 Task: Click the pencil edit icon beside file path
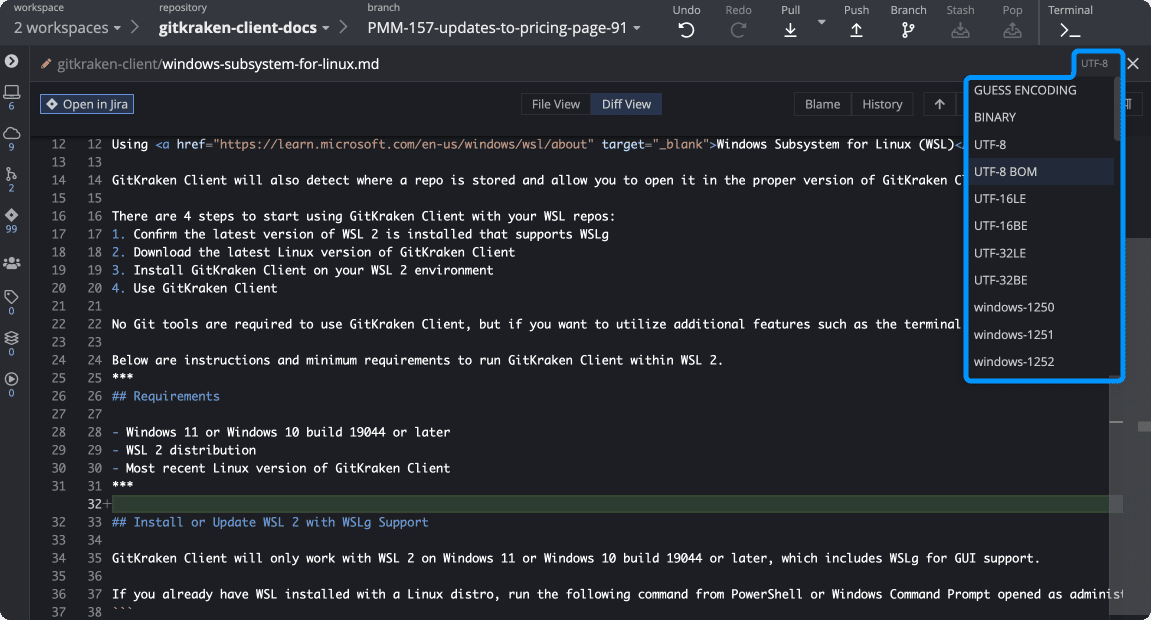click(46, 64)
